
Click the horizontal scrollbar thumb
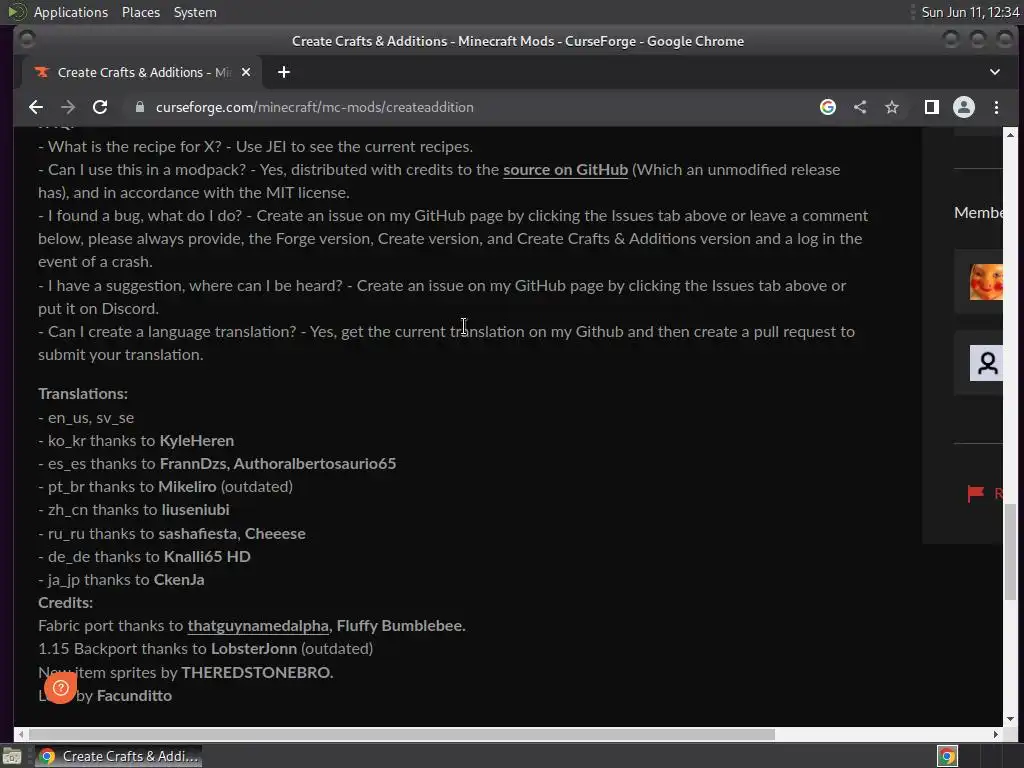[401, 734]
